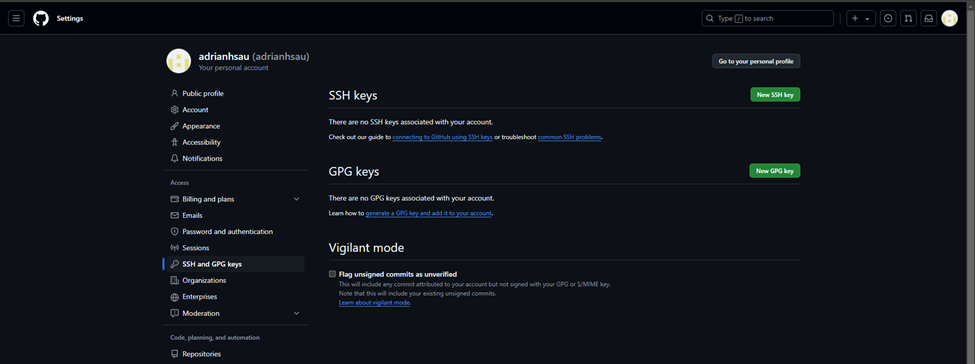The height and width of the screenshot is (364, 975).
Task: Click the shield icon beside Password and authentication
Action: point(175,231)
